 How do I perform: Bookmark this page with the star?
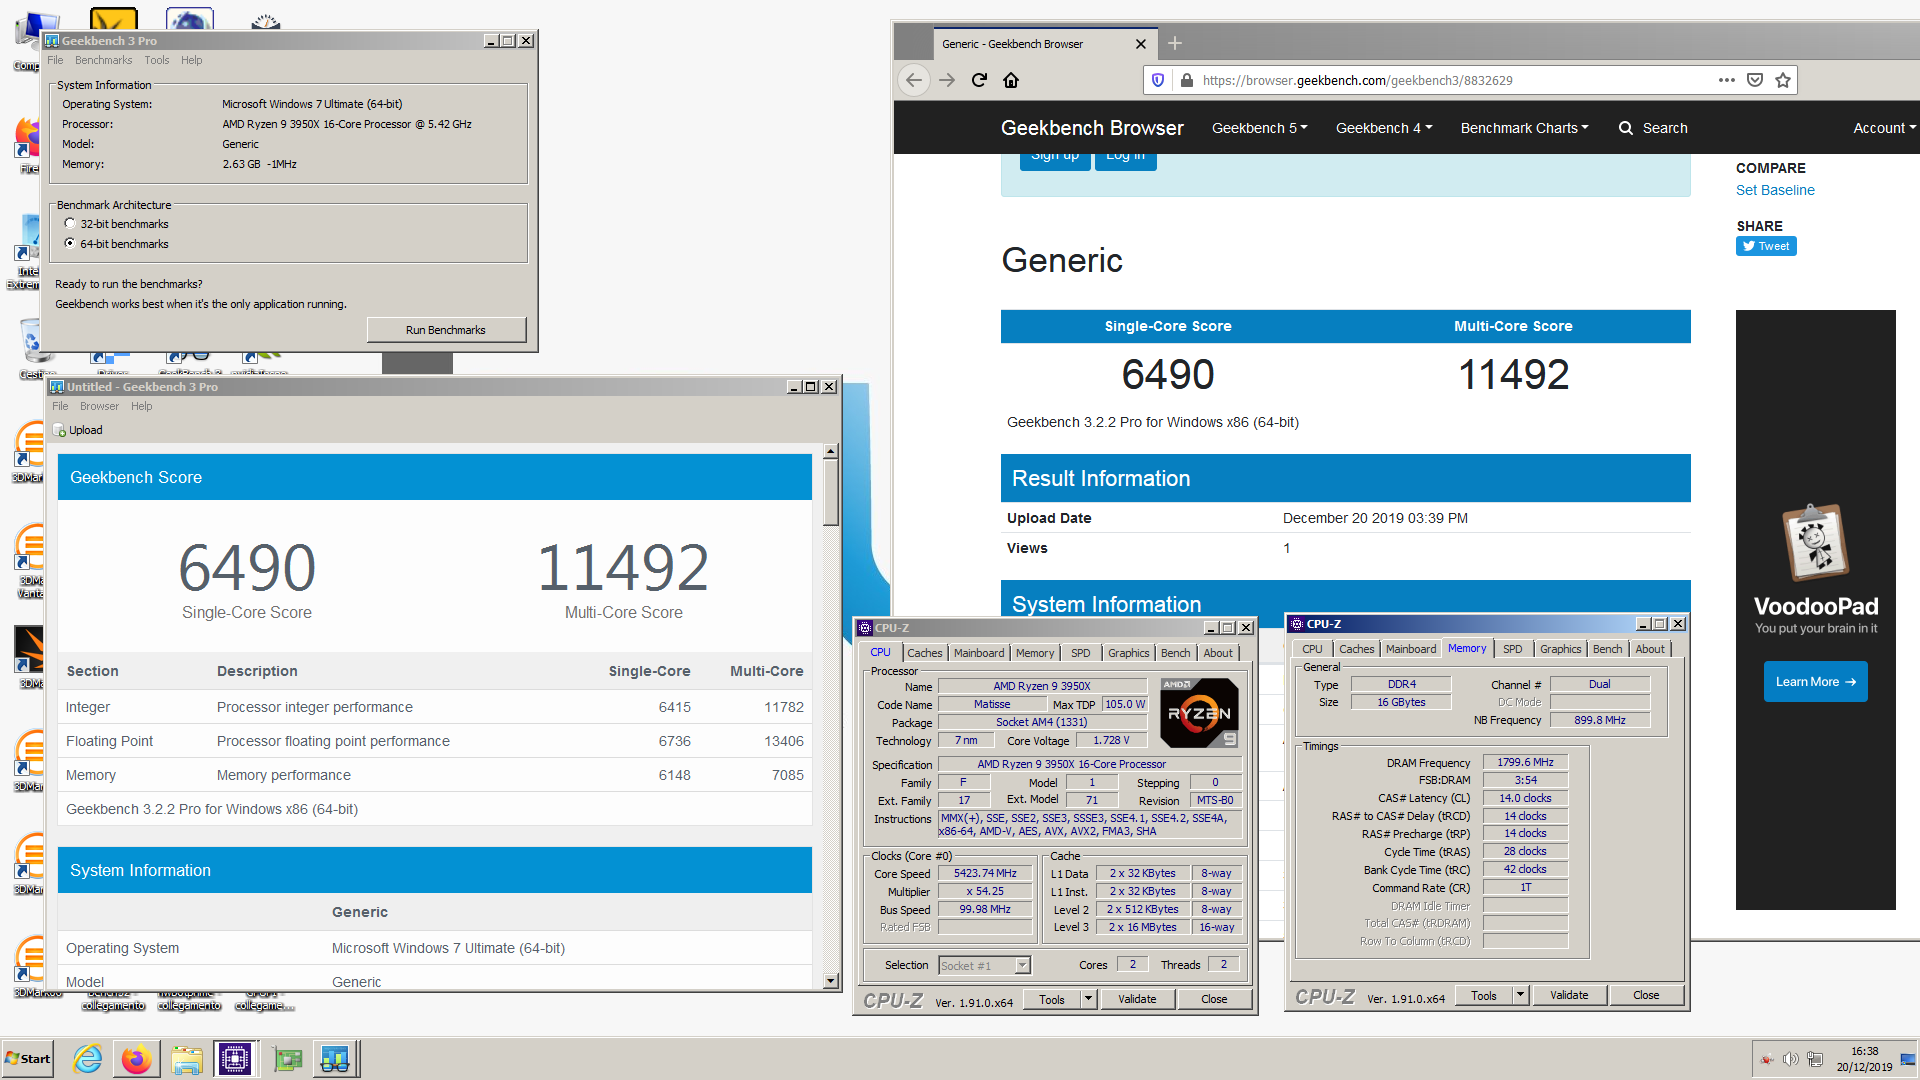(x=1783, y=80)
